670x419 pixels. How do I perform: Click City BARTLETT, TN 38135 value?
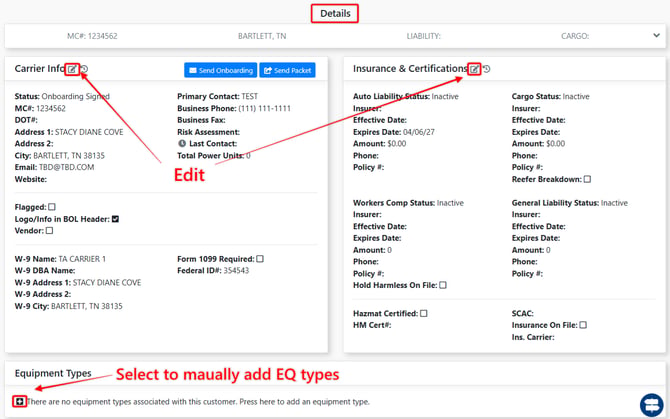tap(69, 155)
